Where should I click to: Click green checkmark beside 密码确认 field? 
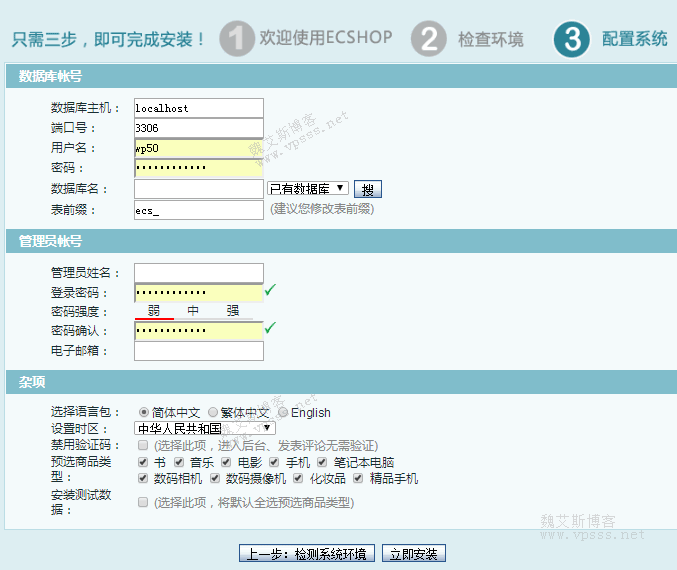270,328
